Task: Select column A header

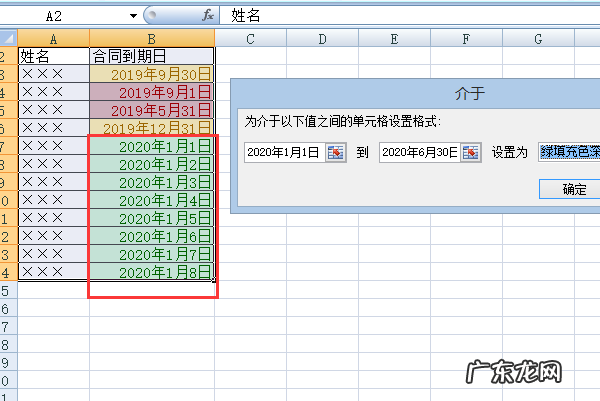Action: (x=53, y=38)
